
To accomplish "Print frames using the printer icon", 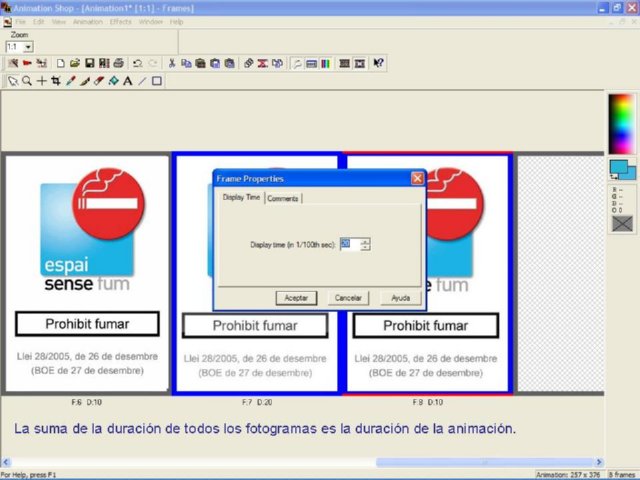I will pyautogui.click(x=118, y=63).
